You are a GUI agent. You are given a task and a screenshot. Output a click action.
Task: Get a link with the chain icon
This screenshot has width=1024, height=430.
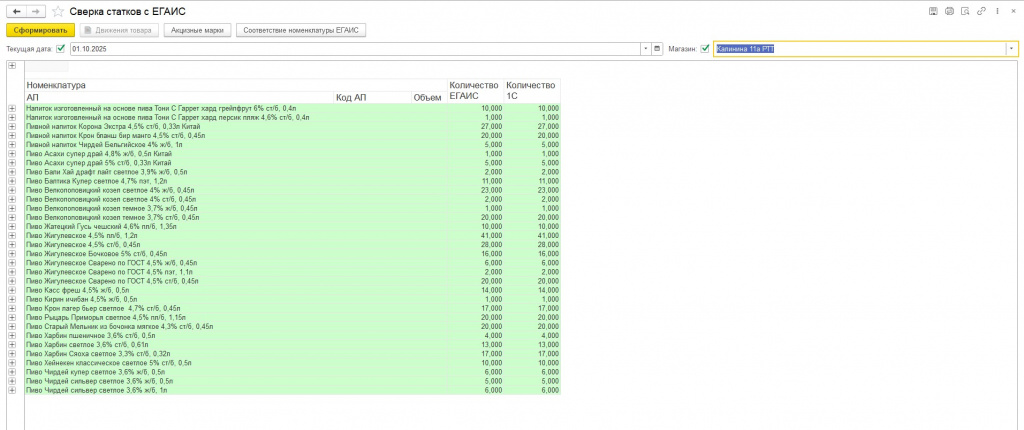pyautogui.click(x=981, y=11)
